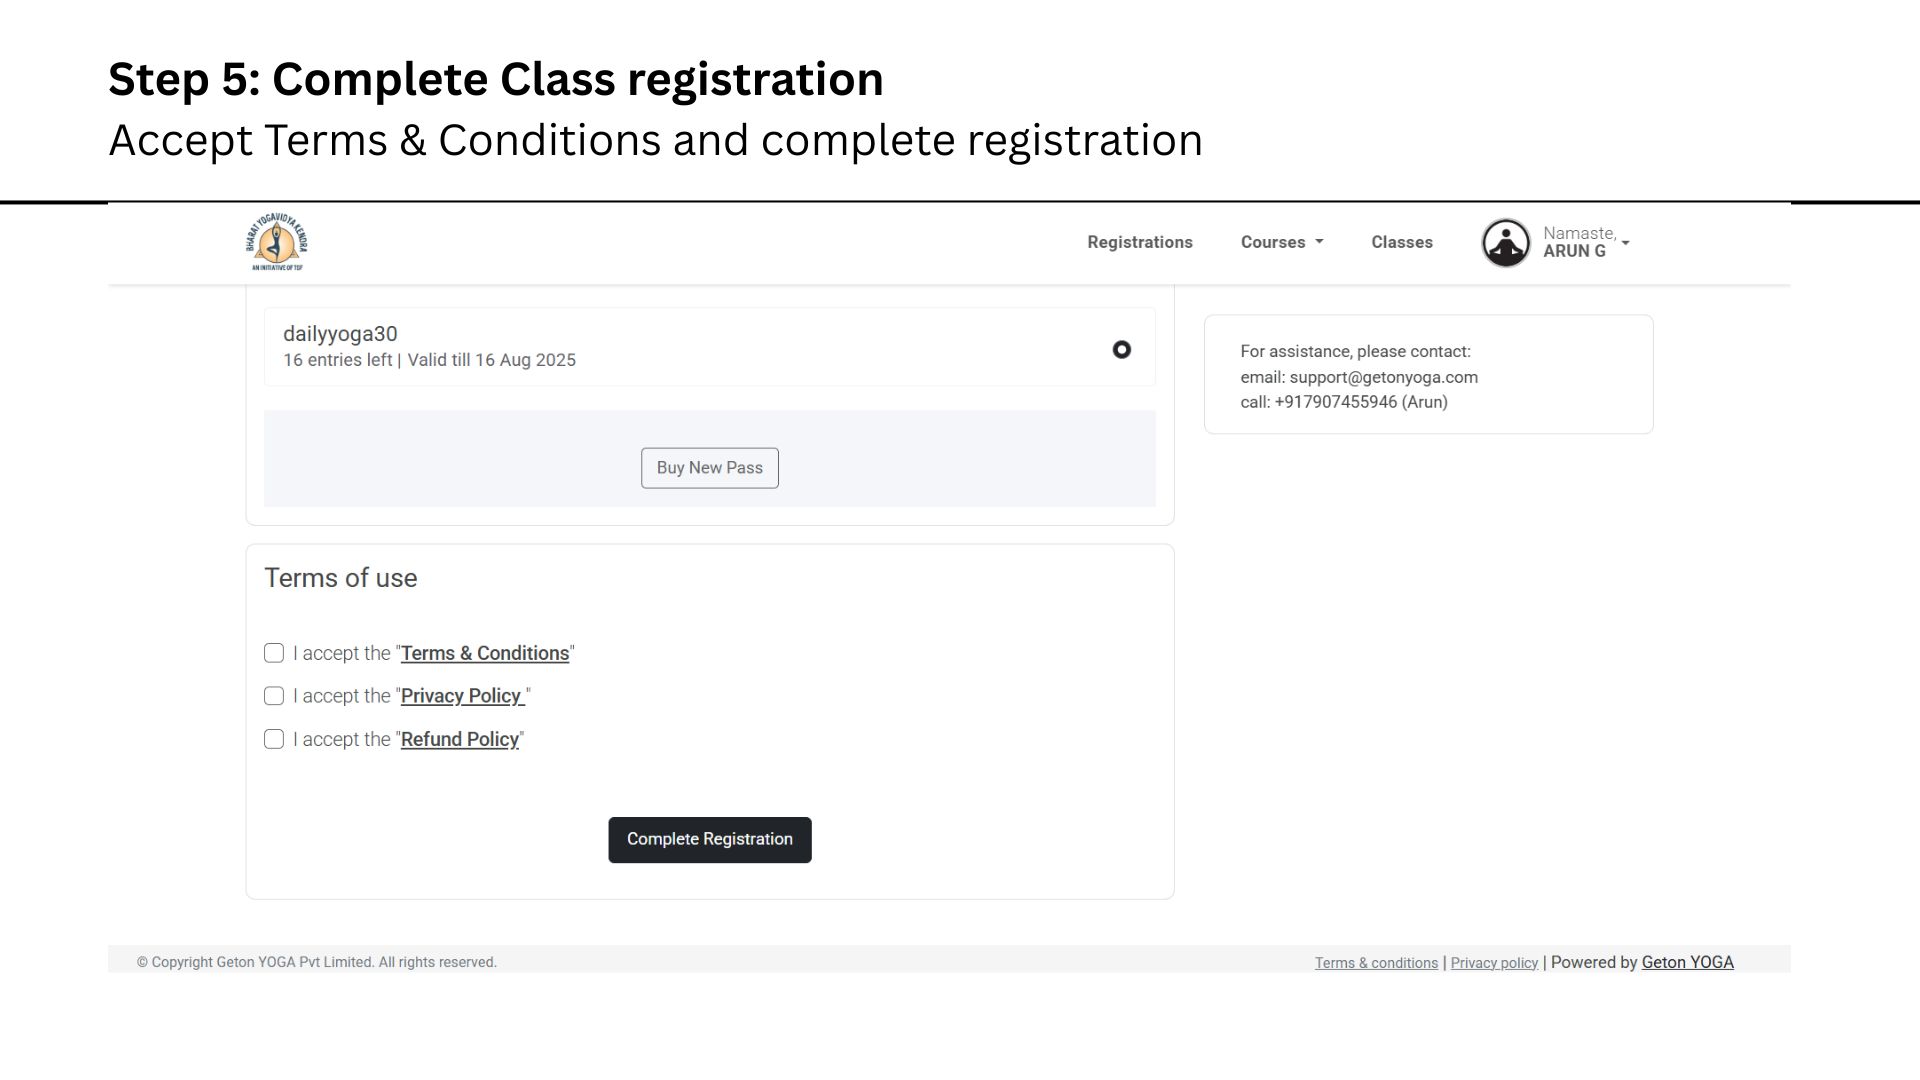The image size is (1920, 1080).
Task: Open the Terms & Conditions link
Action: click(x=484, y=653)
